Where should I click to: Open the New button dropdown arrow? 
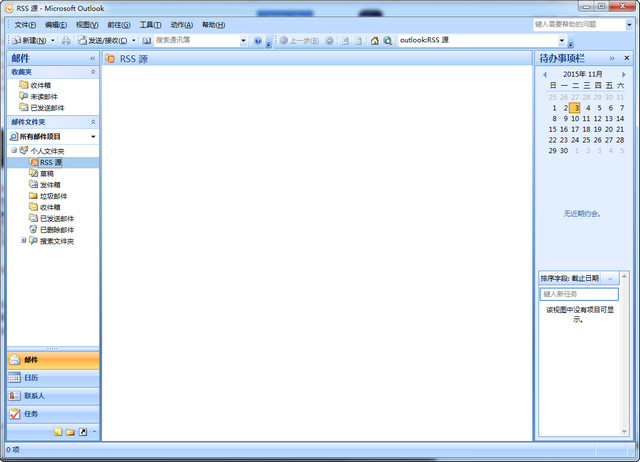[53, 40]
